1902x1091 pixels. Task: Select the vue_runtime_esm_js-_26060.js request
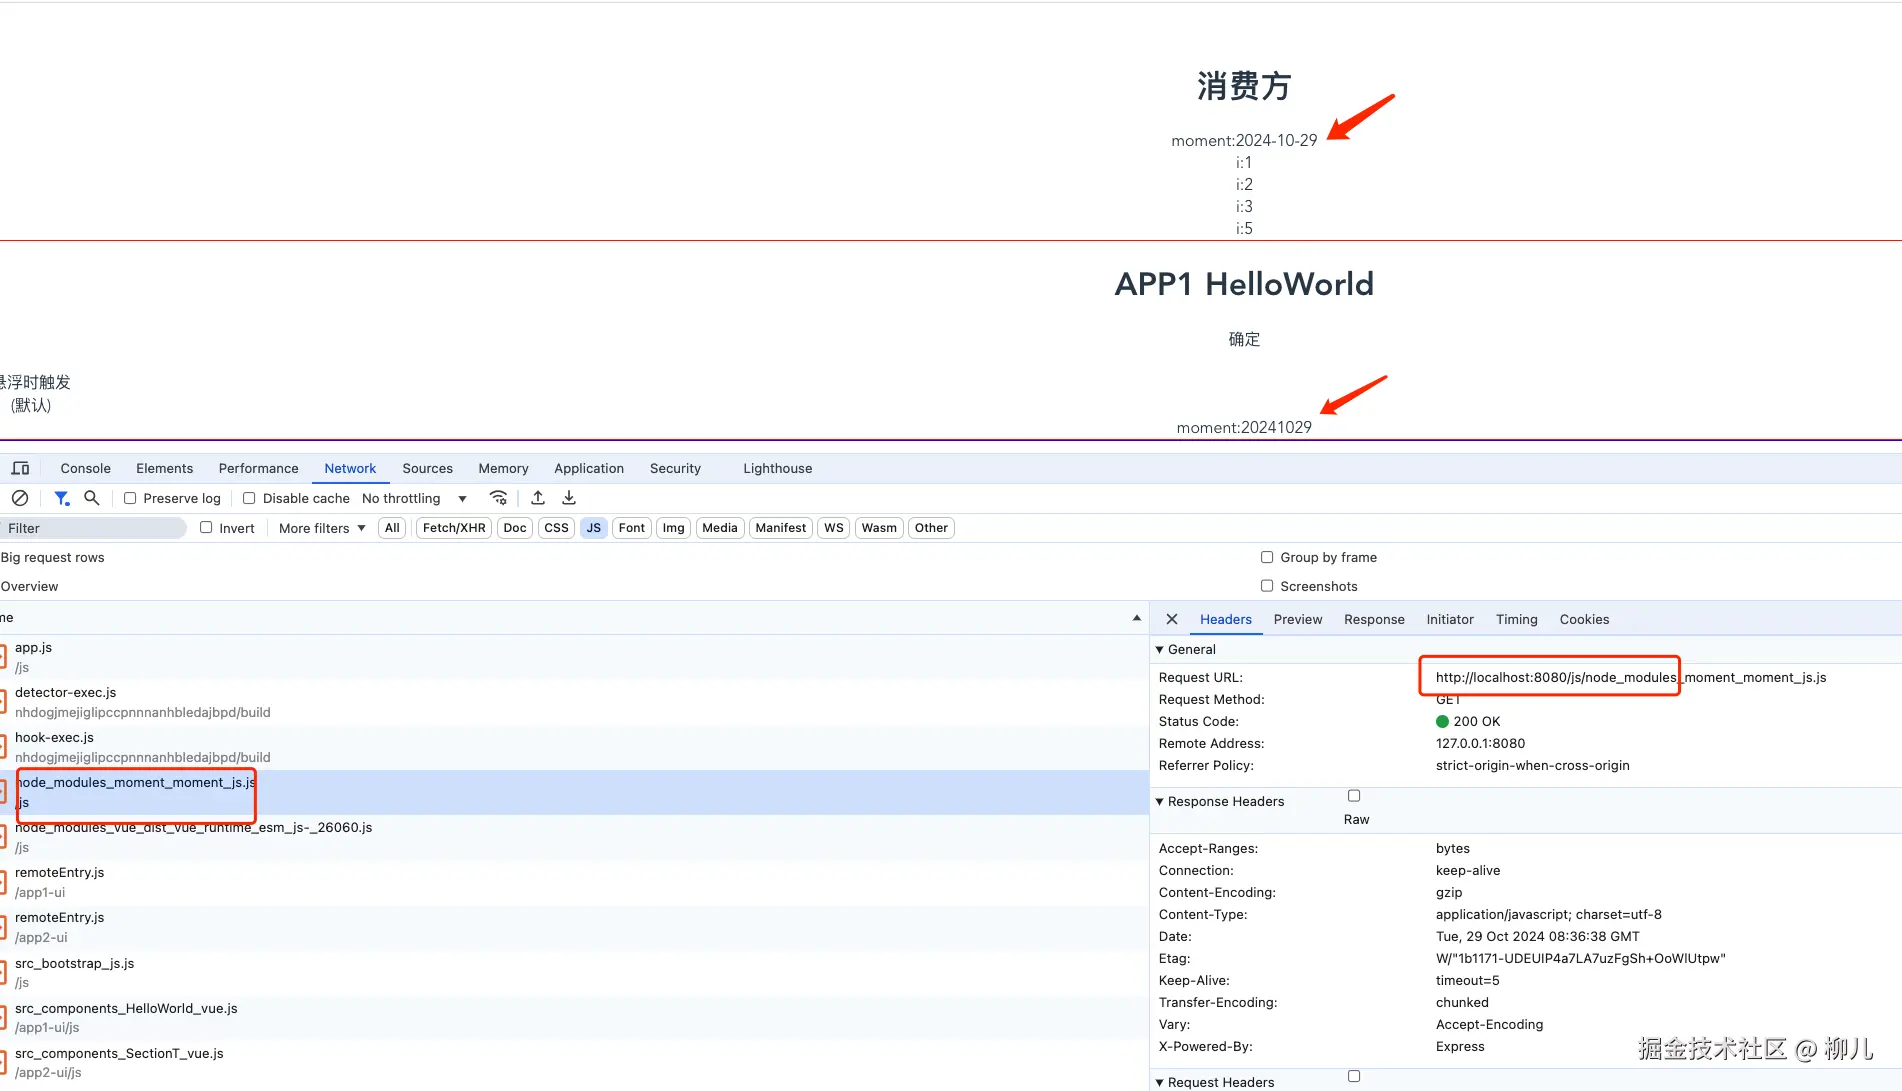click(x=574, y=837)
